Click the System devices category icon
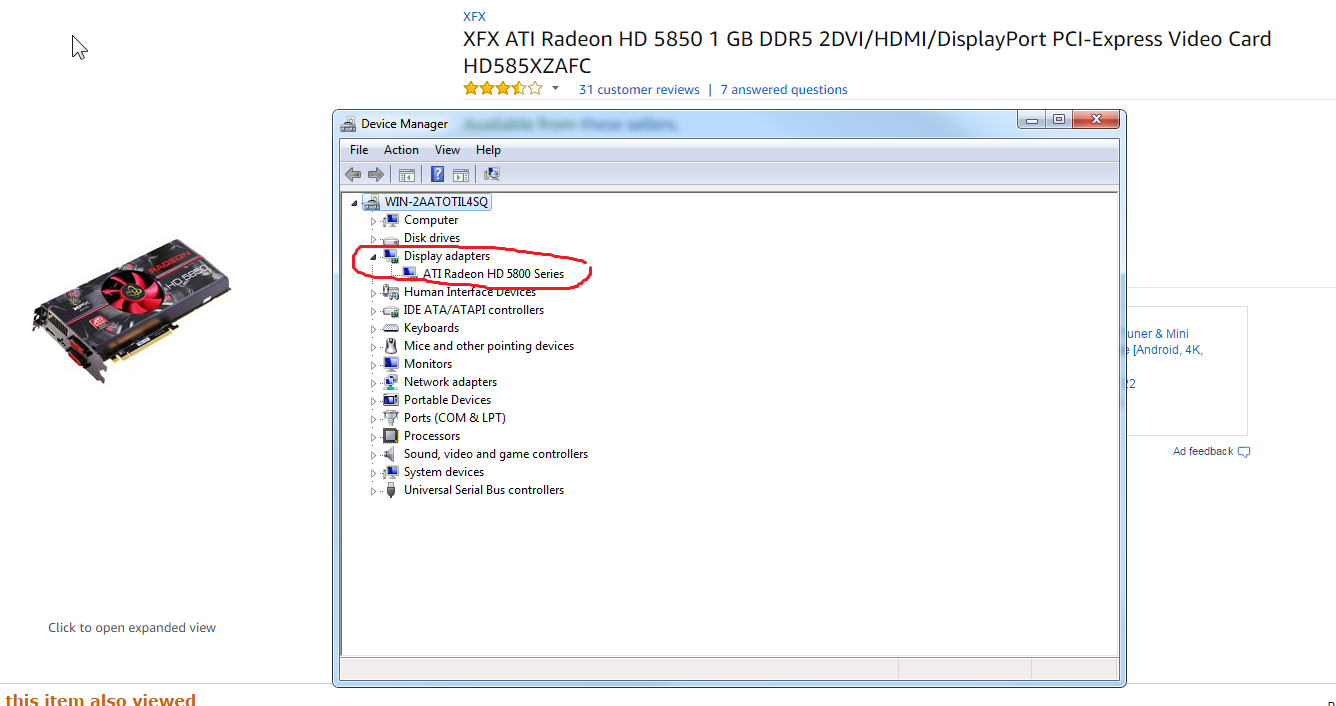Viewport: 1336px width, 706px height. click(x=391, y=472)
